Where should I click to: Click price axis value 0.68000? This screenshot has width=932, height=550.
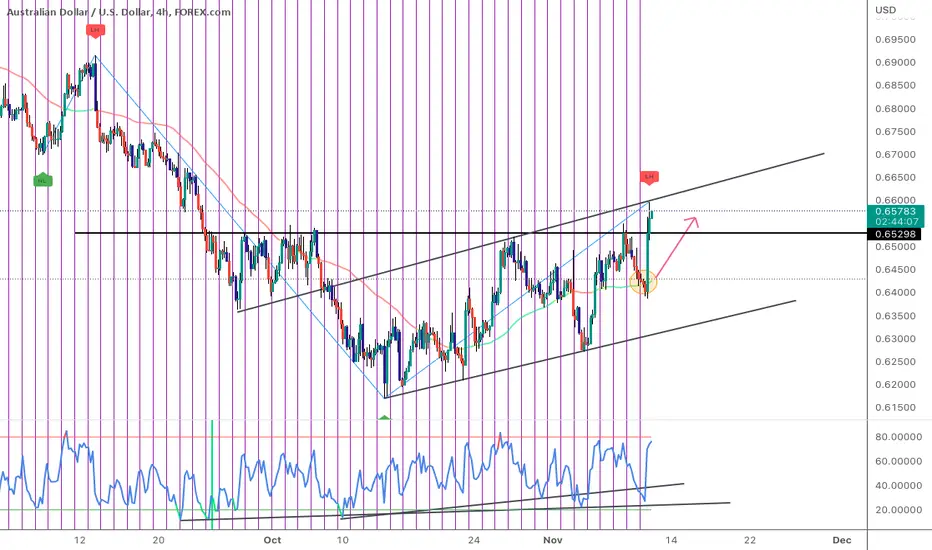tap(895, 108)
